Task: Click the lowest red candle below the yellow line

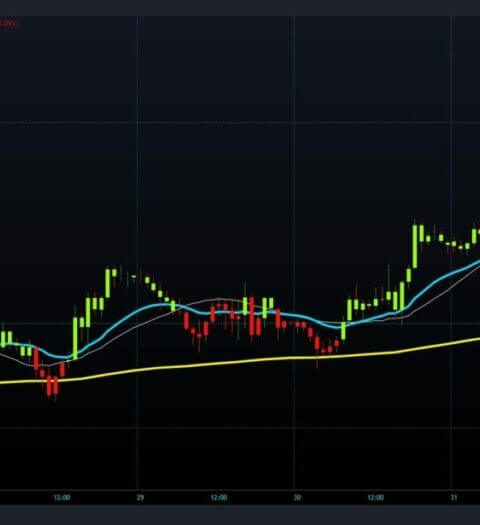Action: pos(56,386)
